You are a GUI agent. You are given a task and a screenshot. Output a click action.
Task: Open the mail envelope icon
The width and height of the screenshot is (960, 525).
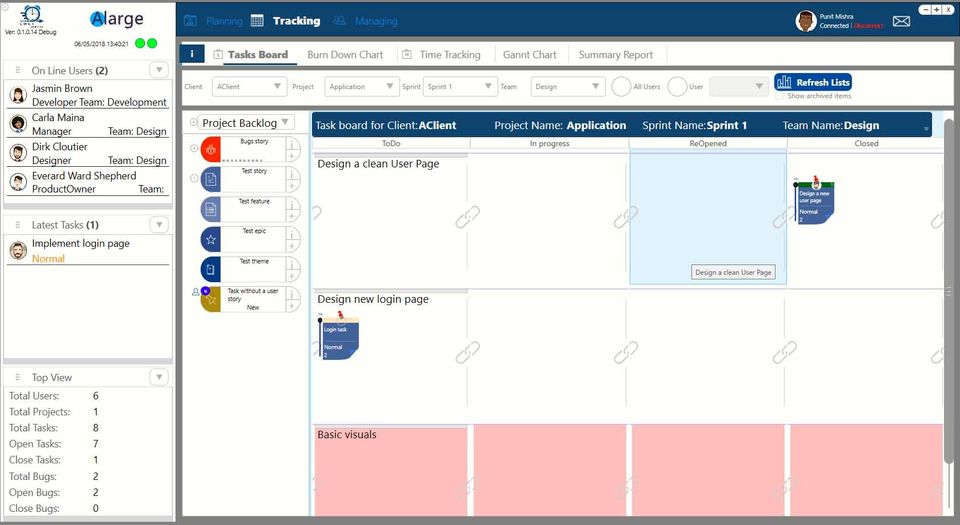point(901,21)
